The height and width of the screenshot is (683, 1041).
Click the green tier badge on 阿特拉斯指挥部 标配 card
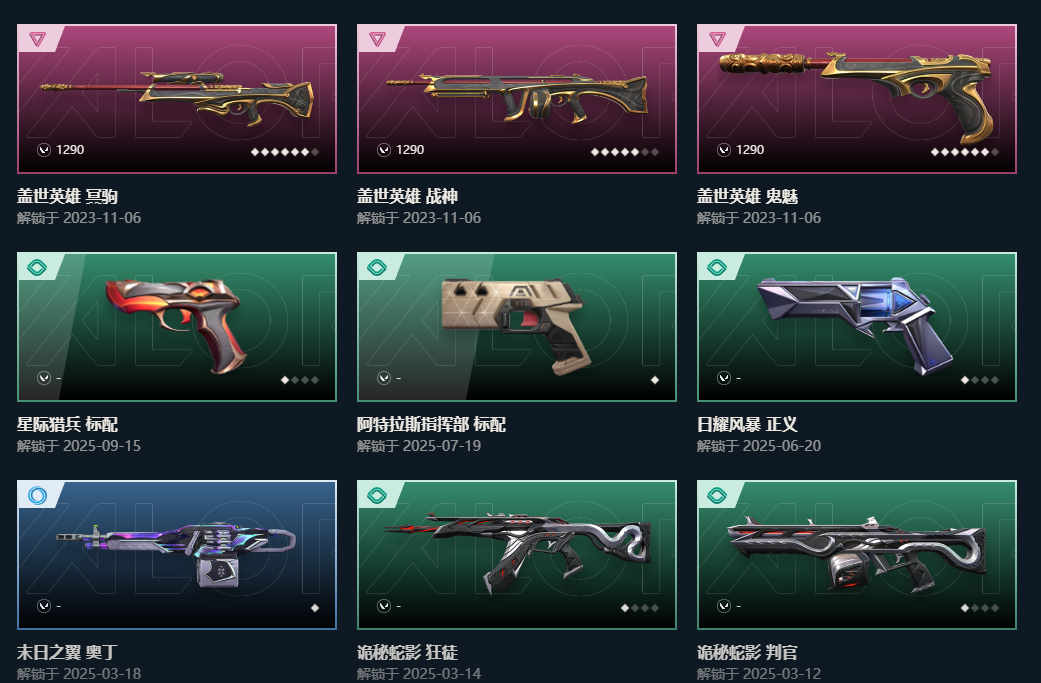tap(377, 267)
